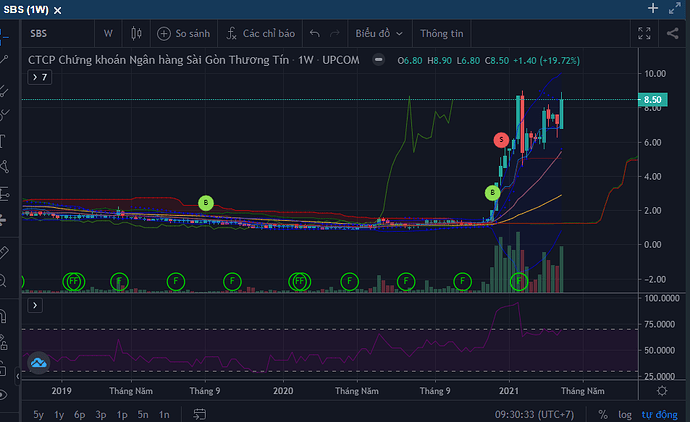This screenshot has width=690, height=422.
Task: Open chart settings gear near time axis
Action: [664, 389]
